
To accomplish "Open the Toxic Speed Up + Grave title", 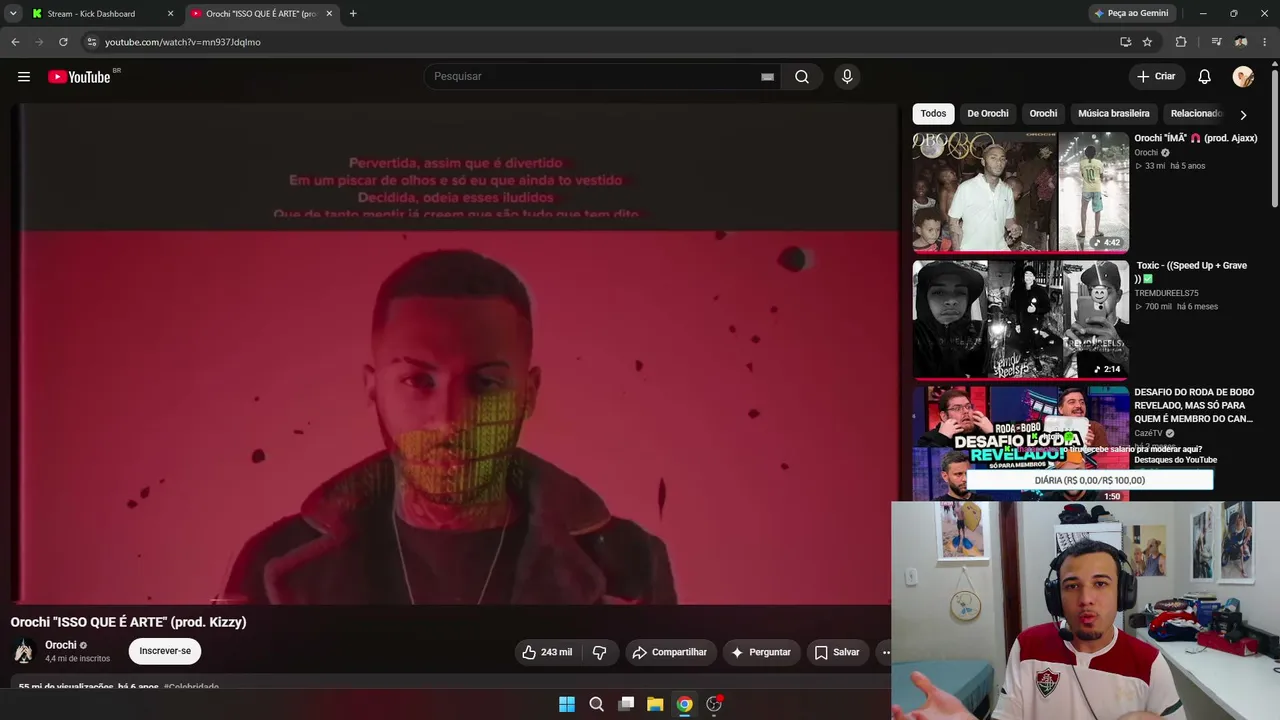I will (1191, 272).
